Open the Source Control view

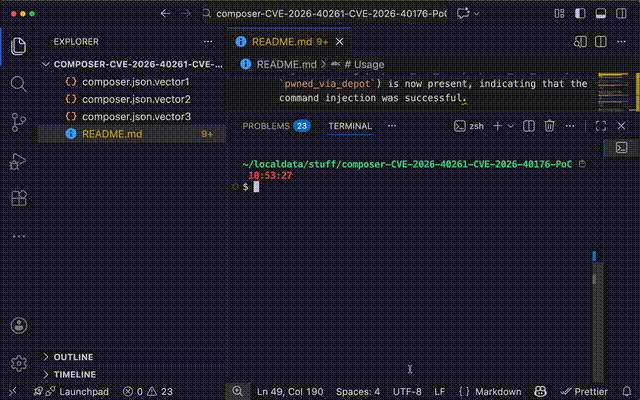(18, 122)
